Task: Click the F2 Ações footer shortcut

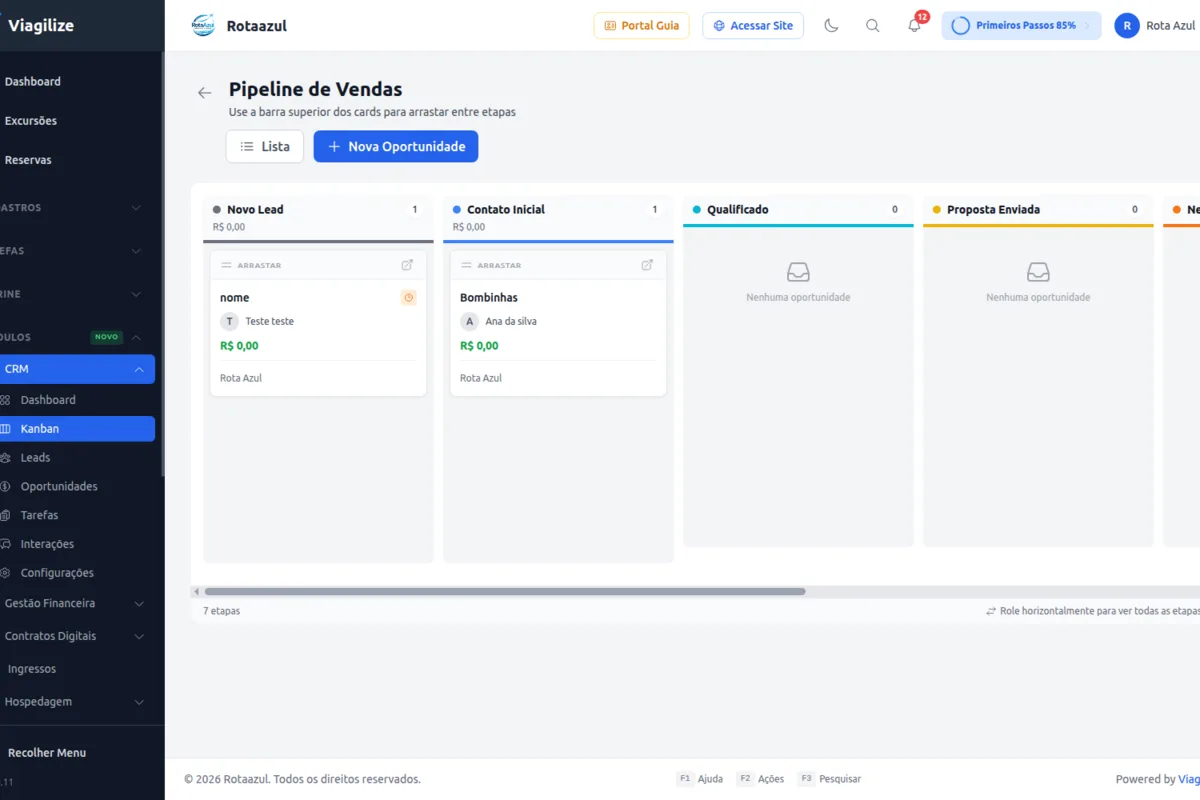Action: click(760, 779)
